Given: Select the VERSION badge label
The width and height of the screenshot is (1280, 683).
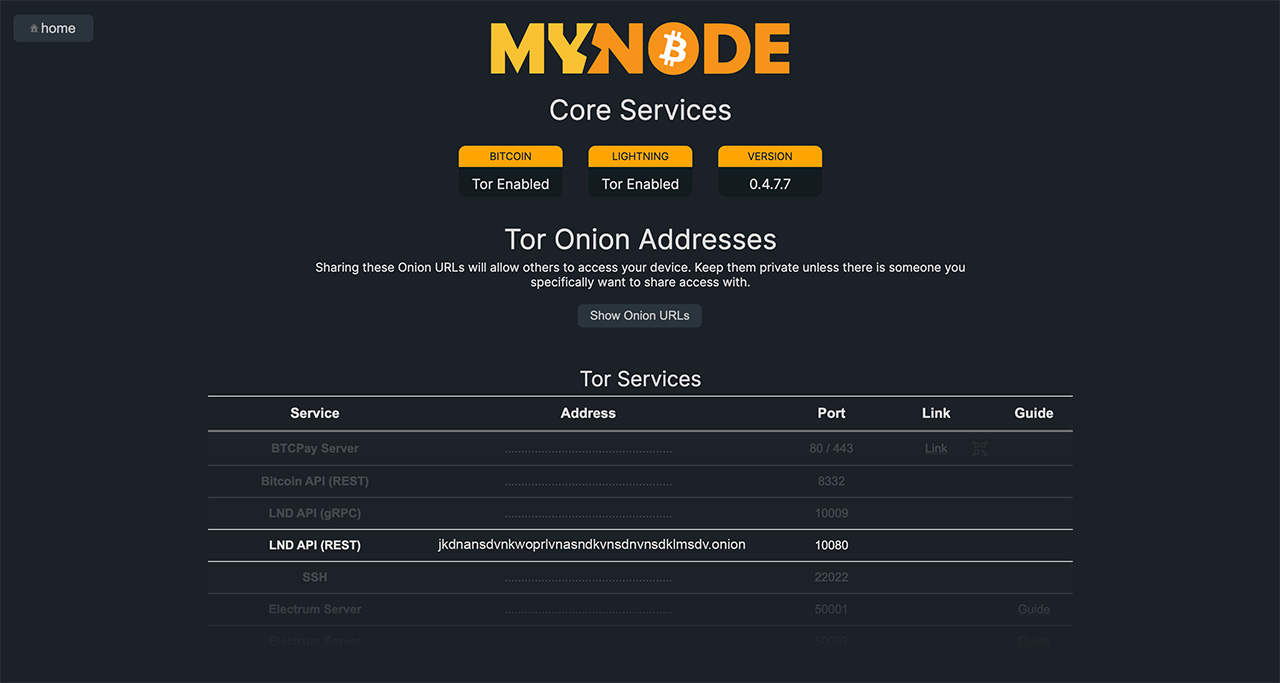Looking at the screenshot, I should point(770,156).
